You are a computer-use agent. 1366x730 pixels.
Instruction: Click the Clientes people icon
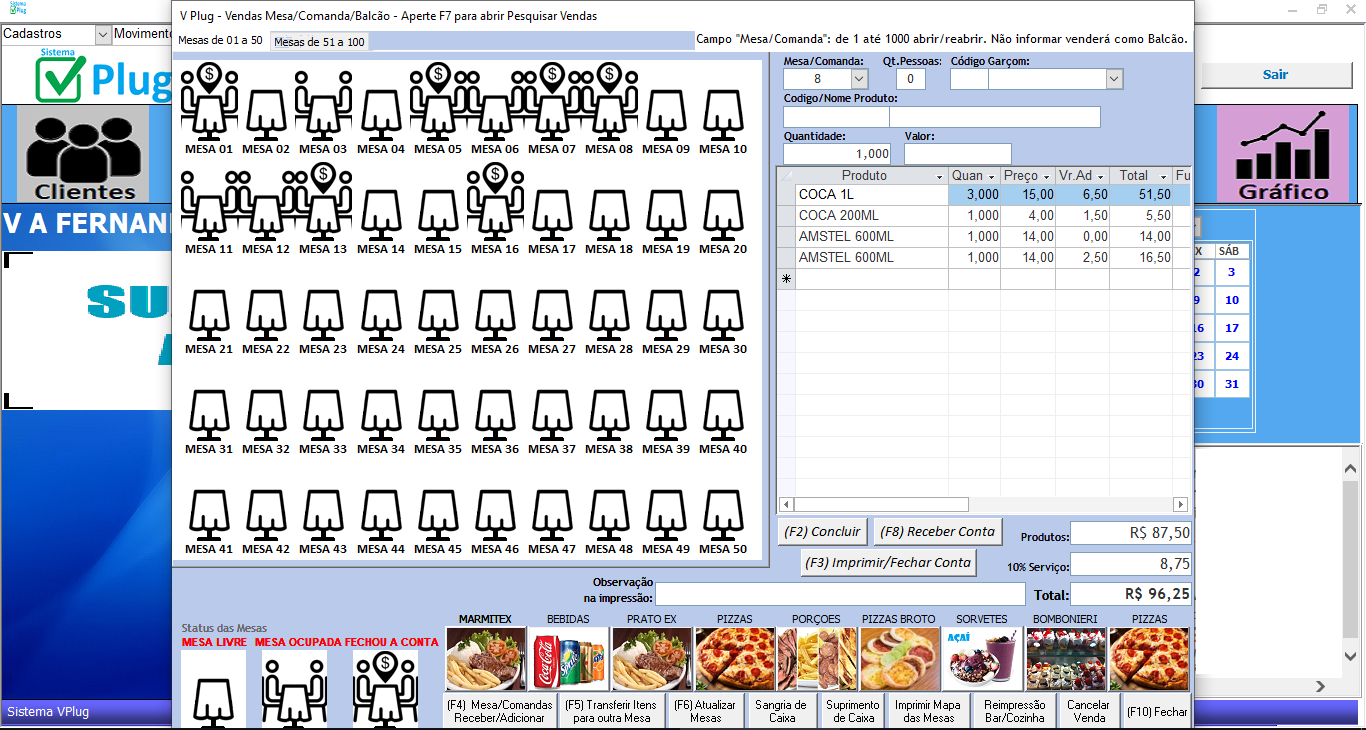coord(85,155)
